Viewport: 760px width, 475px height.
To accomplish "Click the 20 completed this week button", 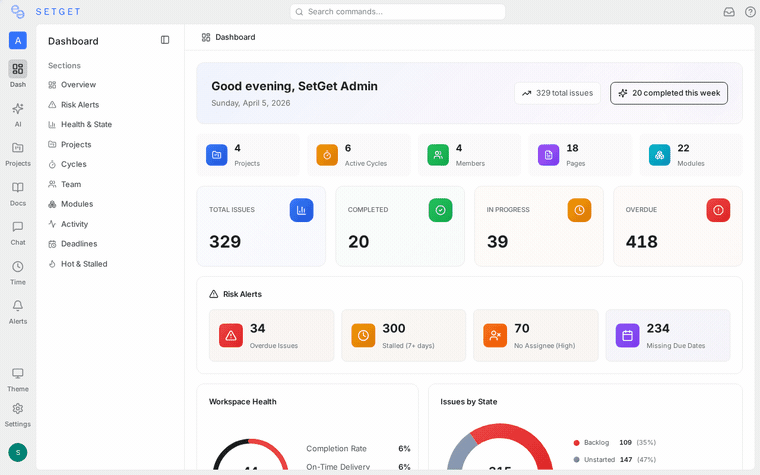I will [x=669, y=93].
